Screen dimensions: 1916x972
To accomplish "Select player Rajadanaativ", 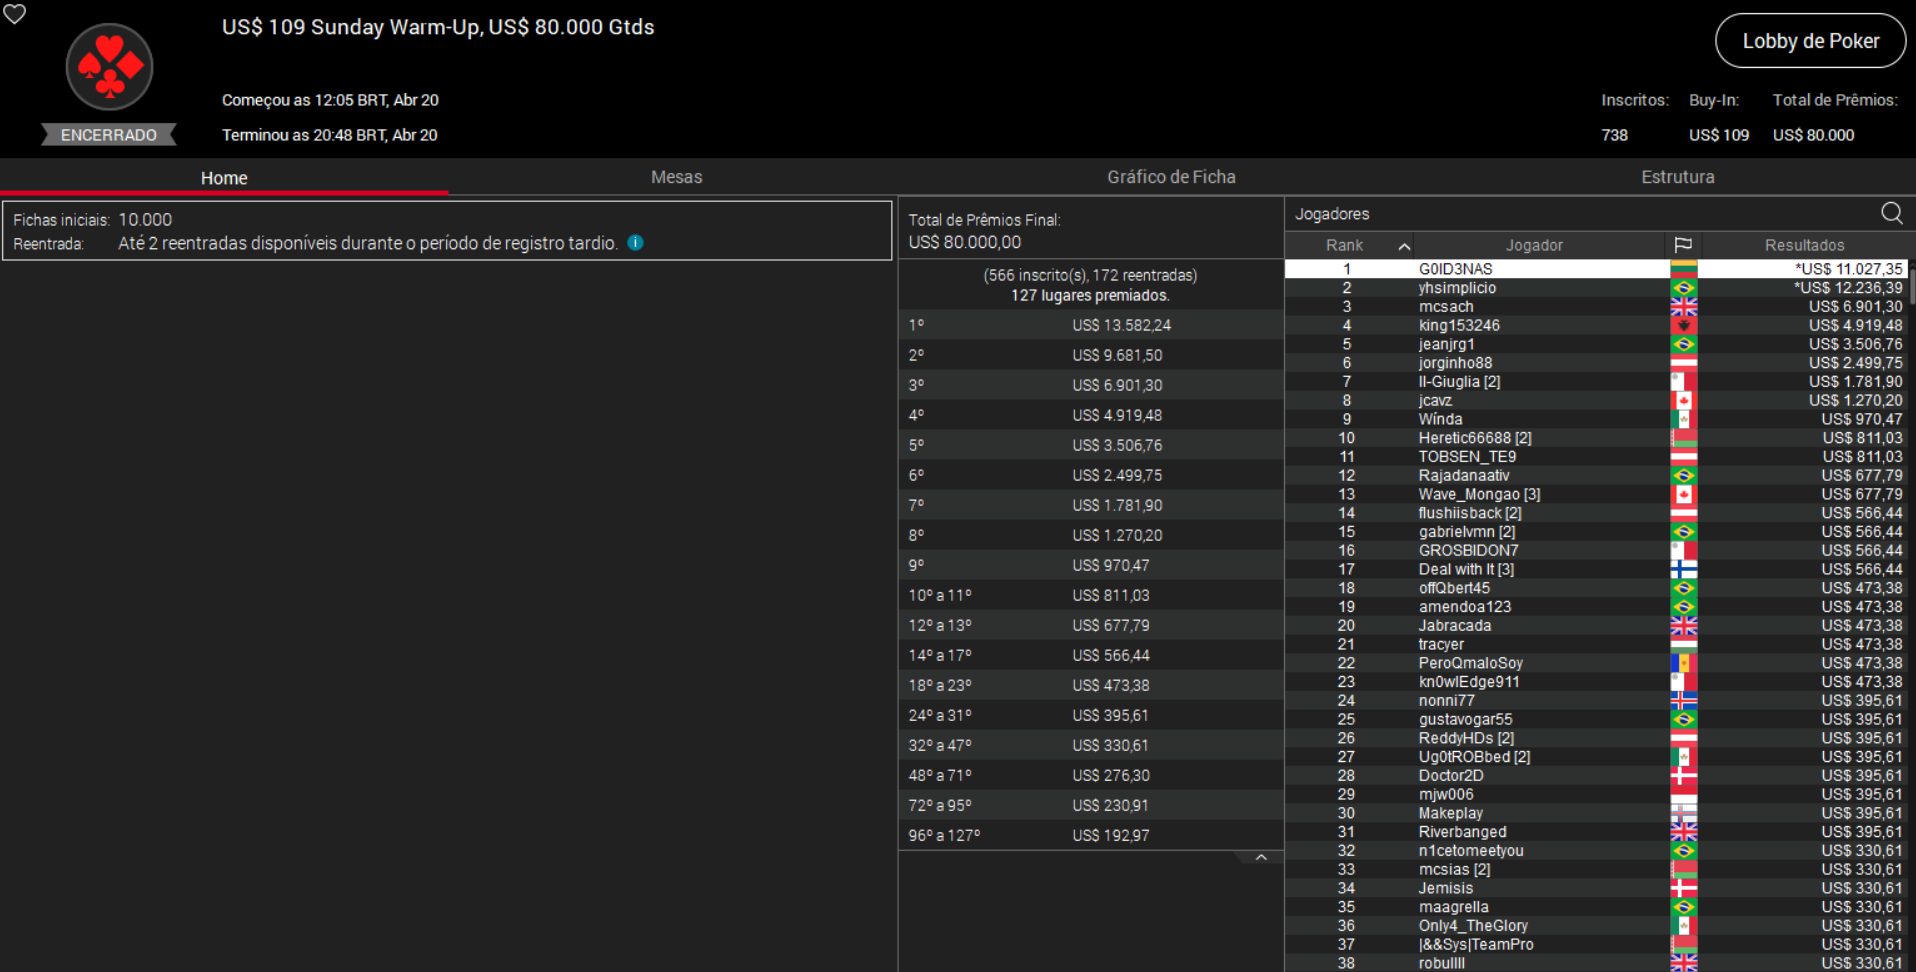I will tap(1596, 475).
